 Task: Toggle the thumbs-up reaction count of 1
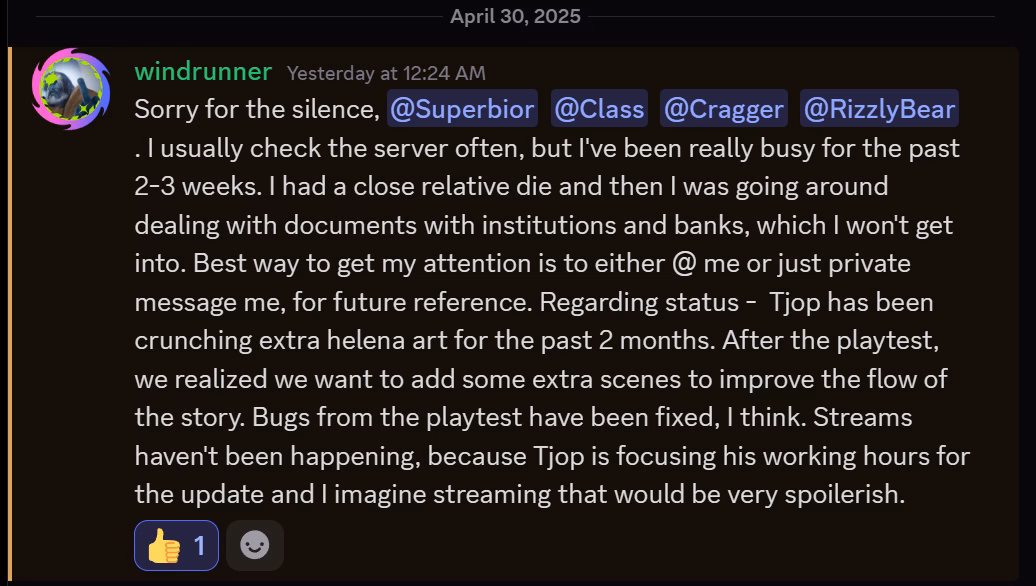[x=199, y=546]
